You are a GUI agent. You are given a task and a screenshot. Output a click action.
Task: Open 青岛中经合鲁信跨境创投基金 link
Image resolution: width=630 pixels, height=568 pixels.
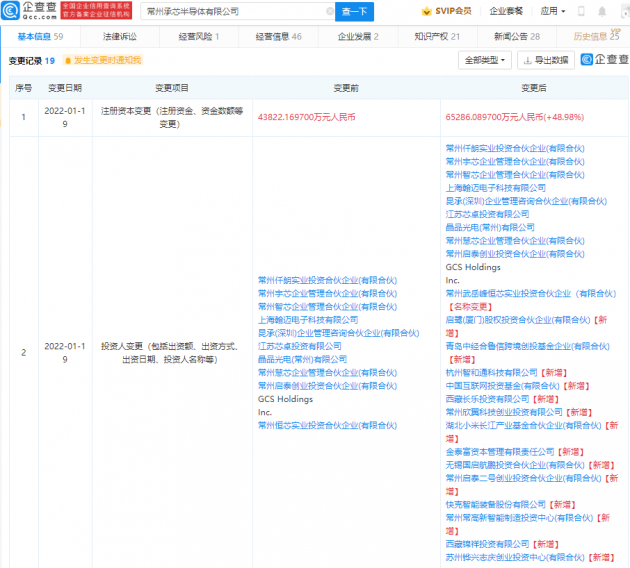click(528, 346)
